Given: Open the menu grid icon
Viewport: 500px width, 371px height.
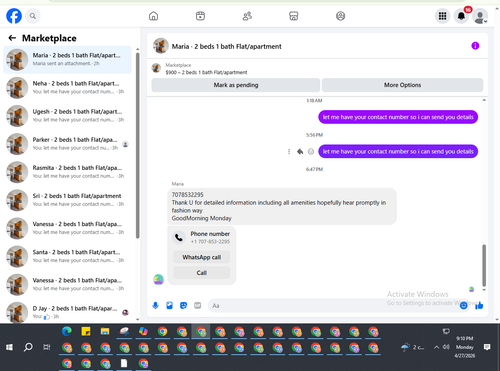Looking at the screenshot, I should 442,16.
